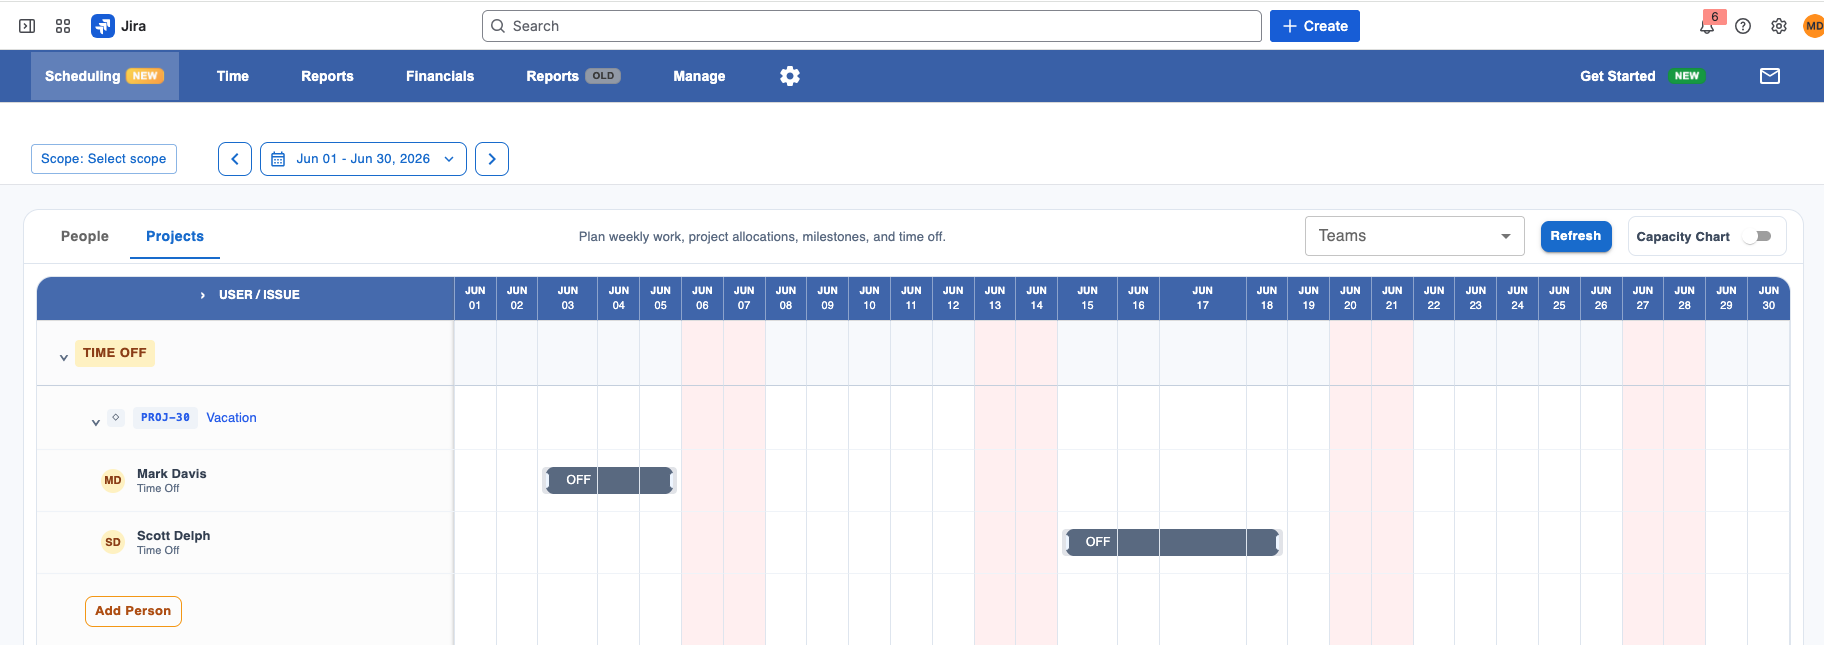Go to previous date period
The height and width of the screenshot is (645, 1824).
(235, 159)
